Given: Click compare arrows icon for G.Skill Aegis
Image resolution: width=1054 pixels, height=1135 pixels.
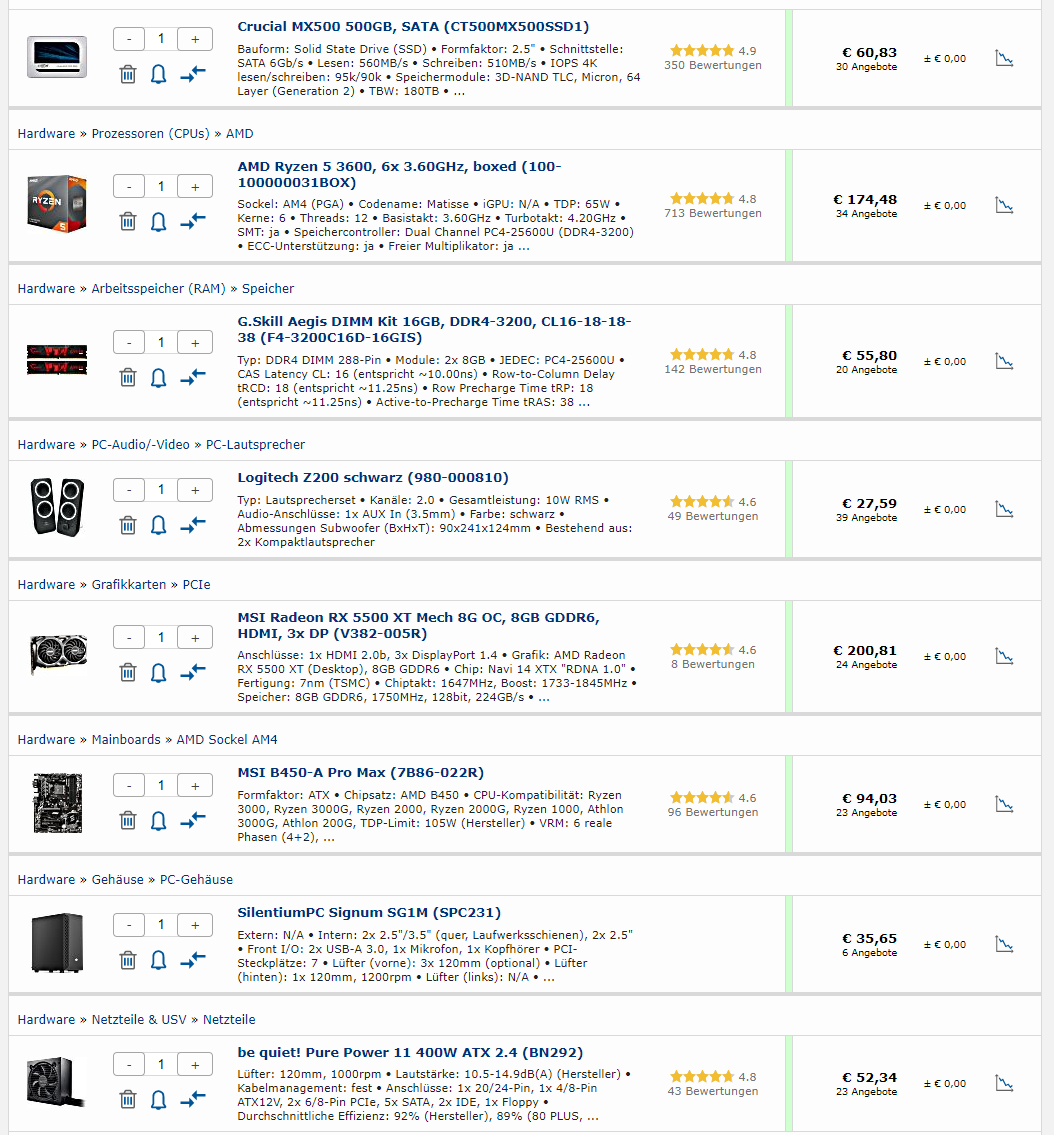Looking at the screenshot, I should [x=193, y=376].
